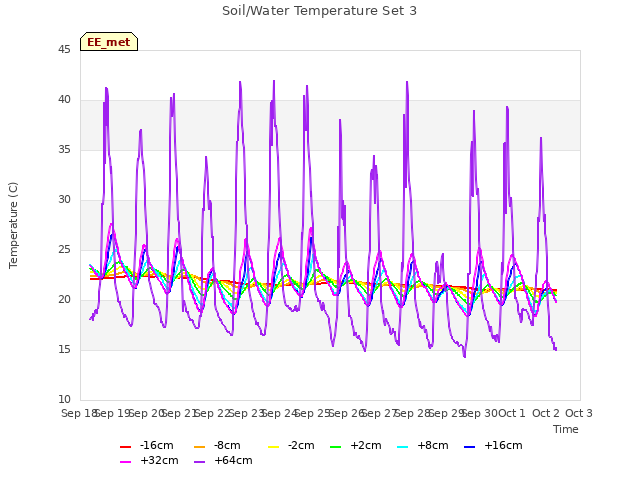Click the purple +64cm legend color marker
This screenshot has height=480, width=640.
tap(199, 462)
